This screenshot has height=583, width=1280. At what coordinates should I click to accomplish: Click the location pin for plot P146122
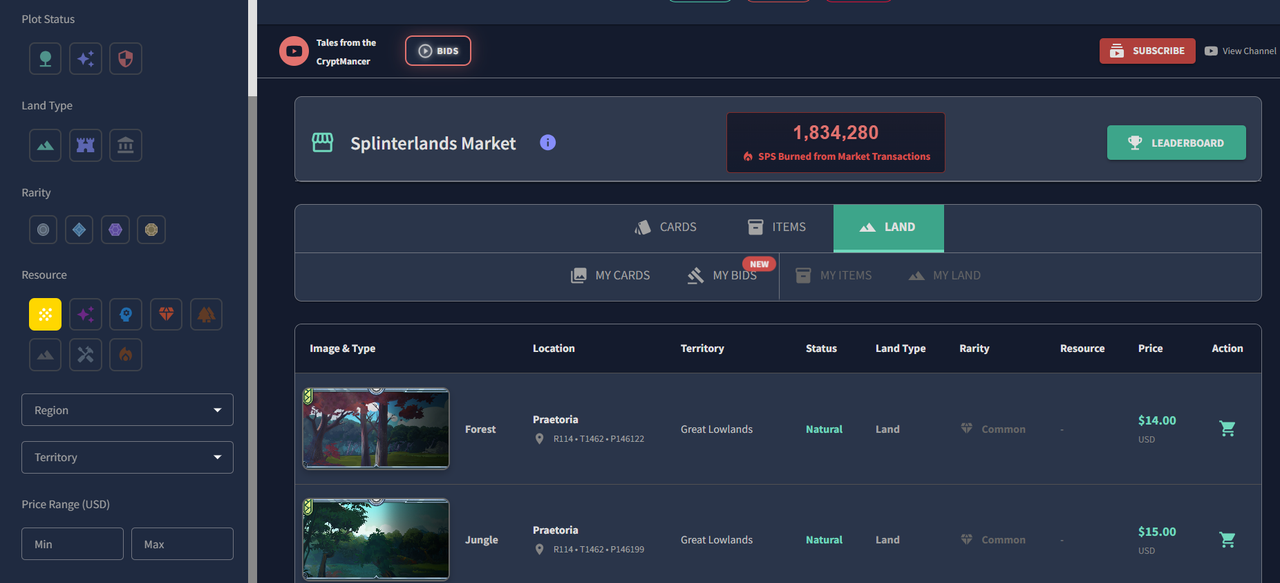point(540,439)
